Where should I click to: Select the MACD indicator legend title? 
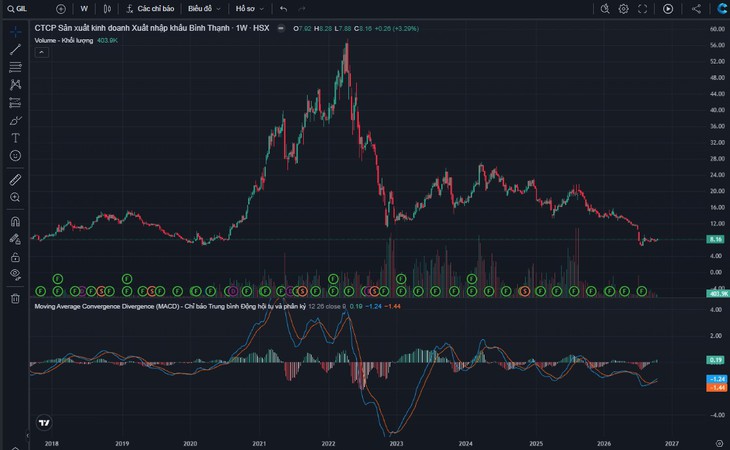(x=170, y=306)
